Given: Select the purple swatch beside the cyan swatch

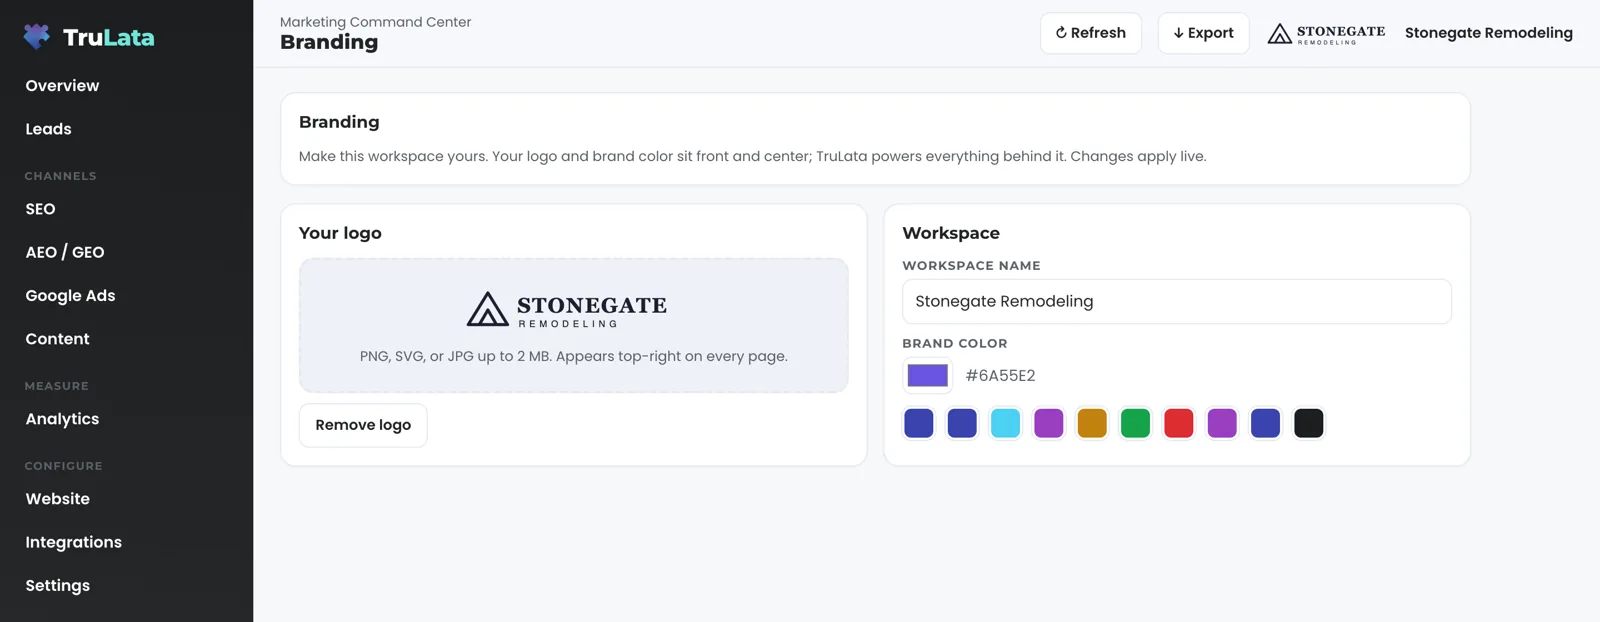Looking at the screenshot, I should click(x=1048, y=423).
